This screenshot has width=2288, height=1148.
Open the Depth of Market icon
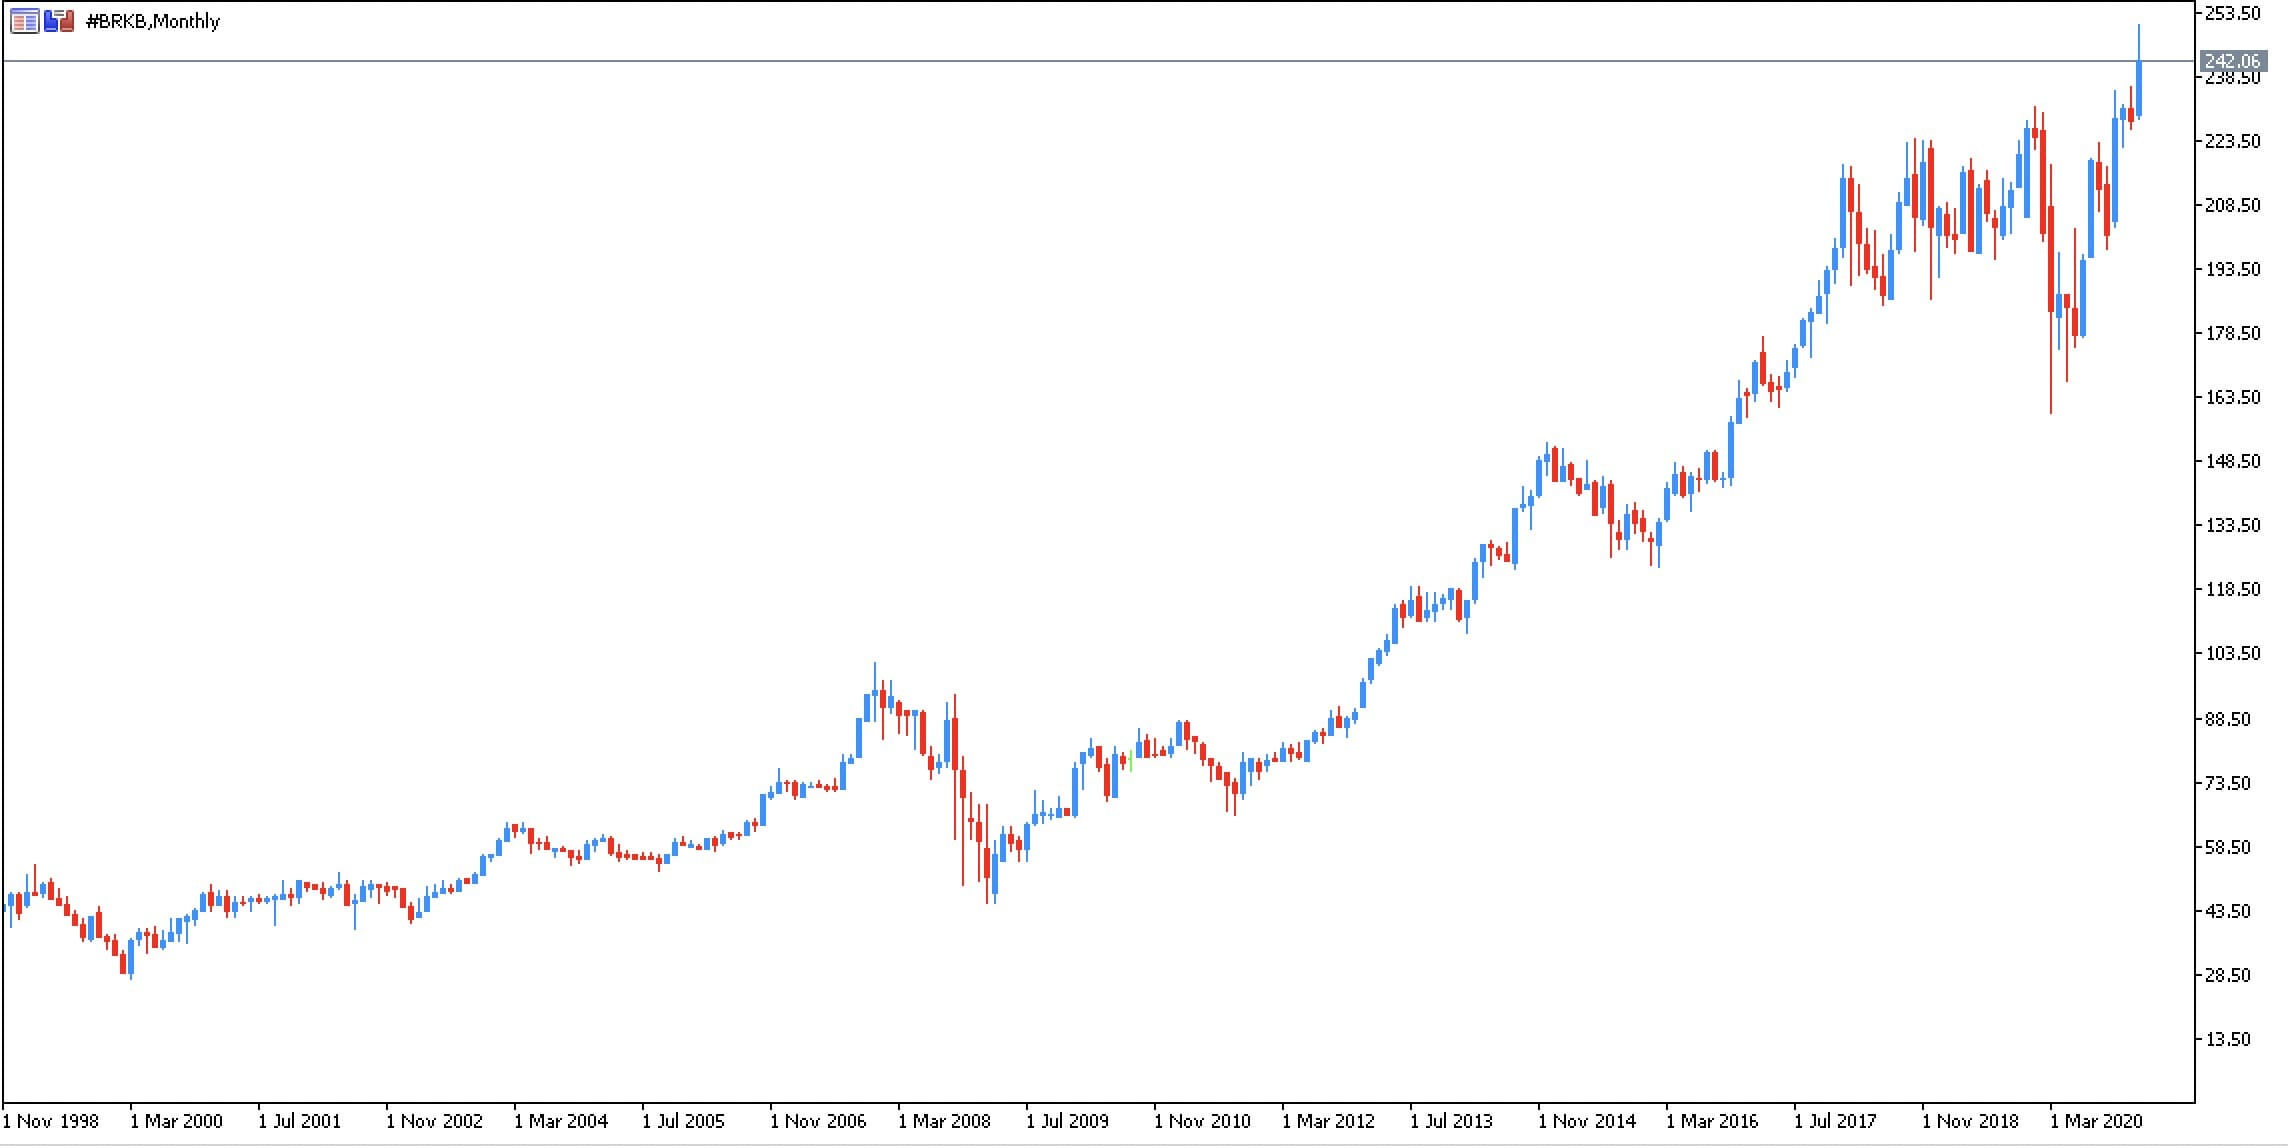(24, 21)
